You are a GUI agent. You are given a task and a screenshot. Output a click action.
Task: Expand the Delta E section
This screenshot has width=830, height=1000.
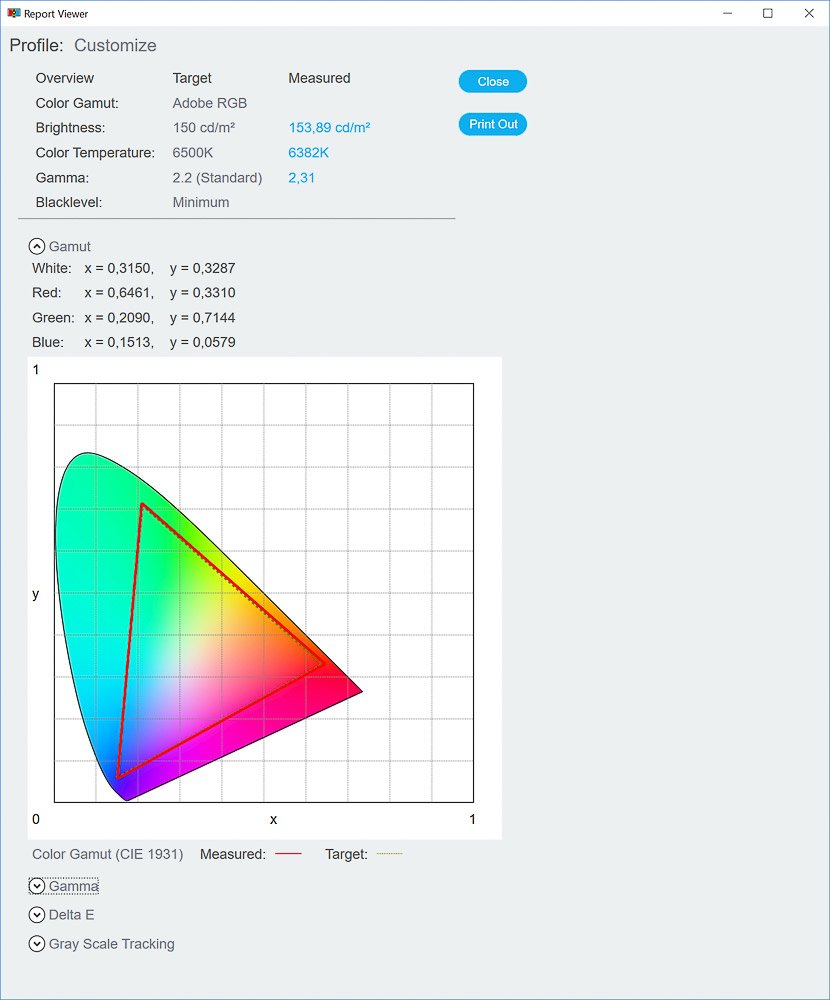(37, 915)
